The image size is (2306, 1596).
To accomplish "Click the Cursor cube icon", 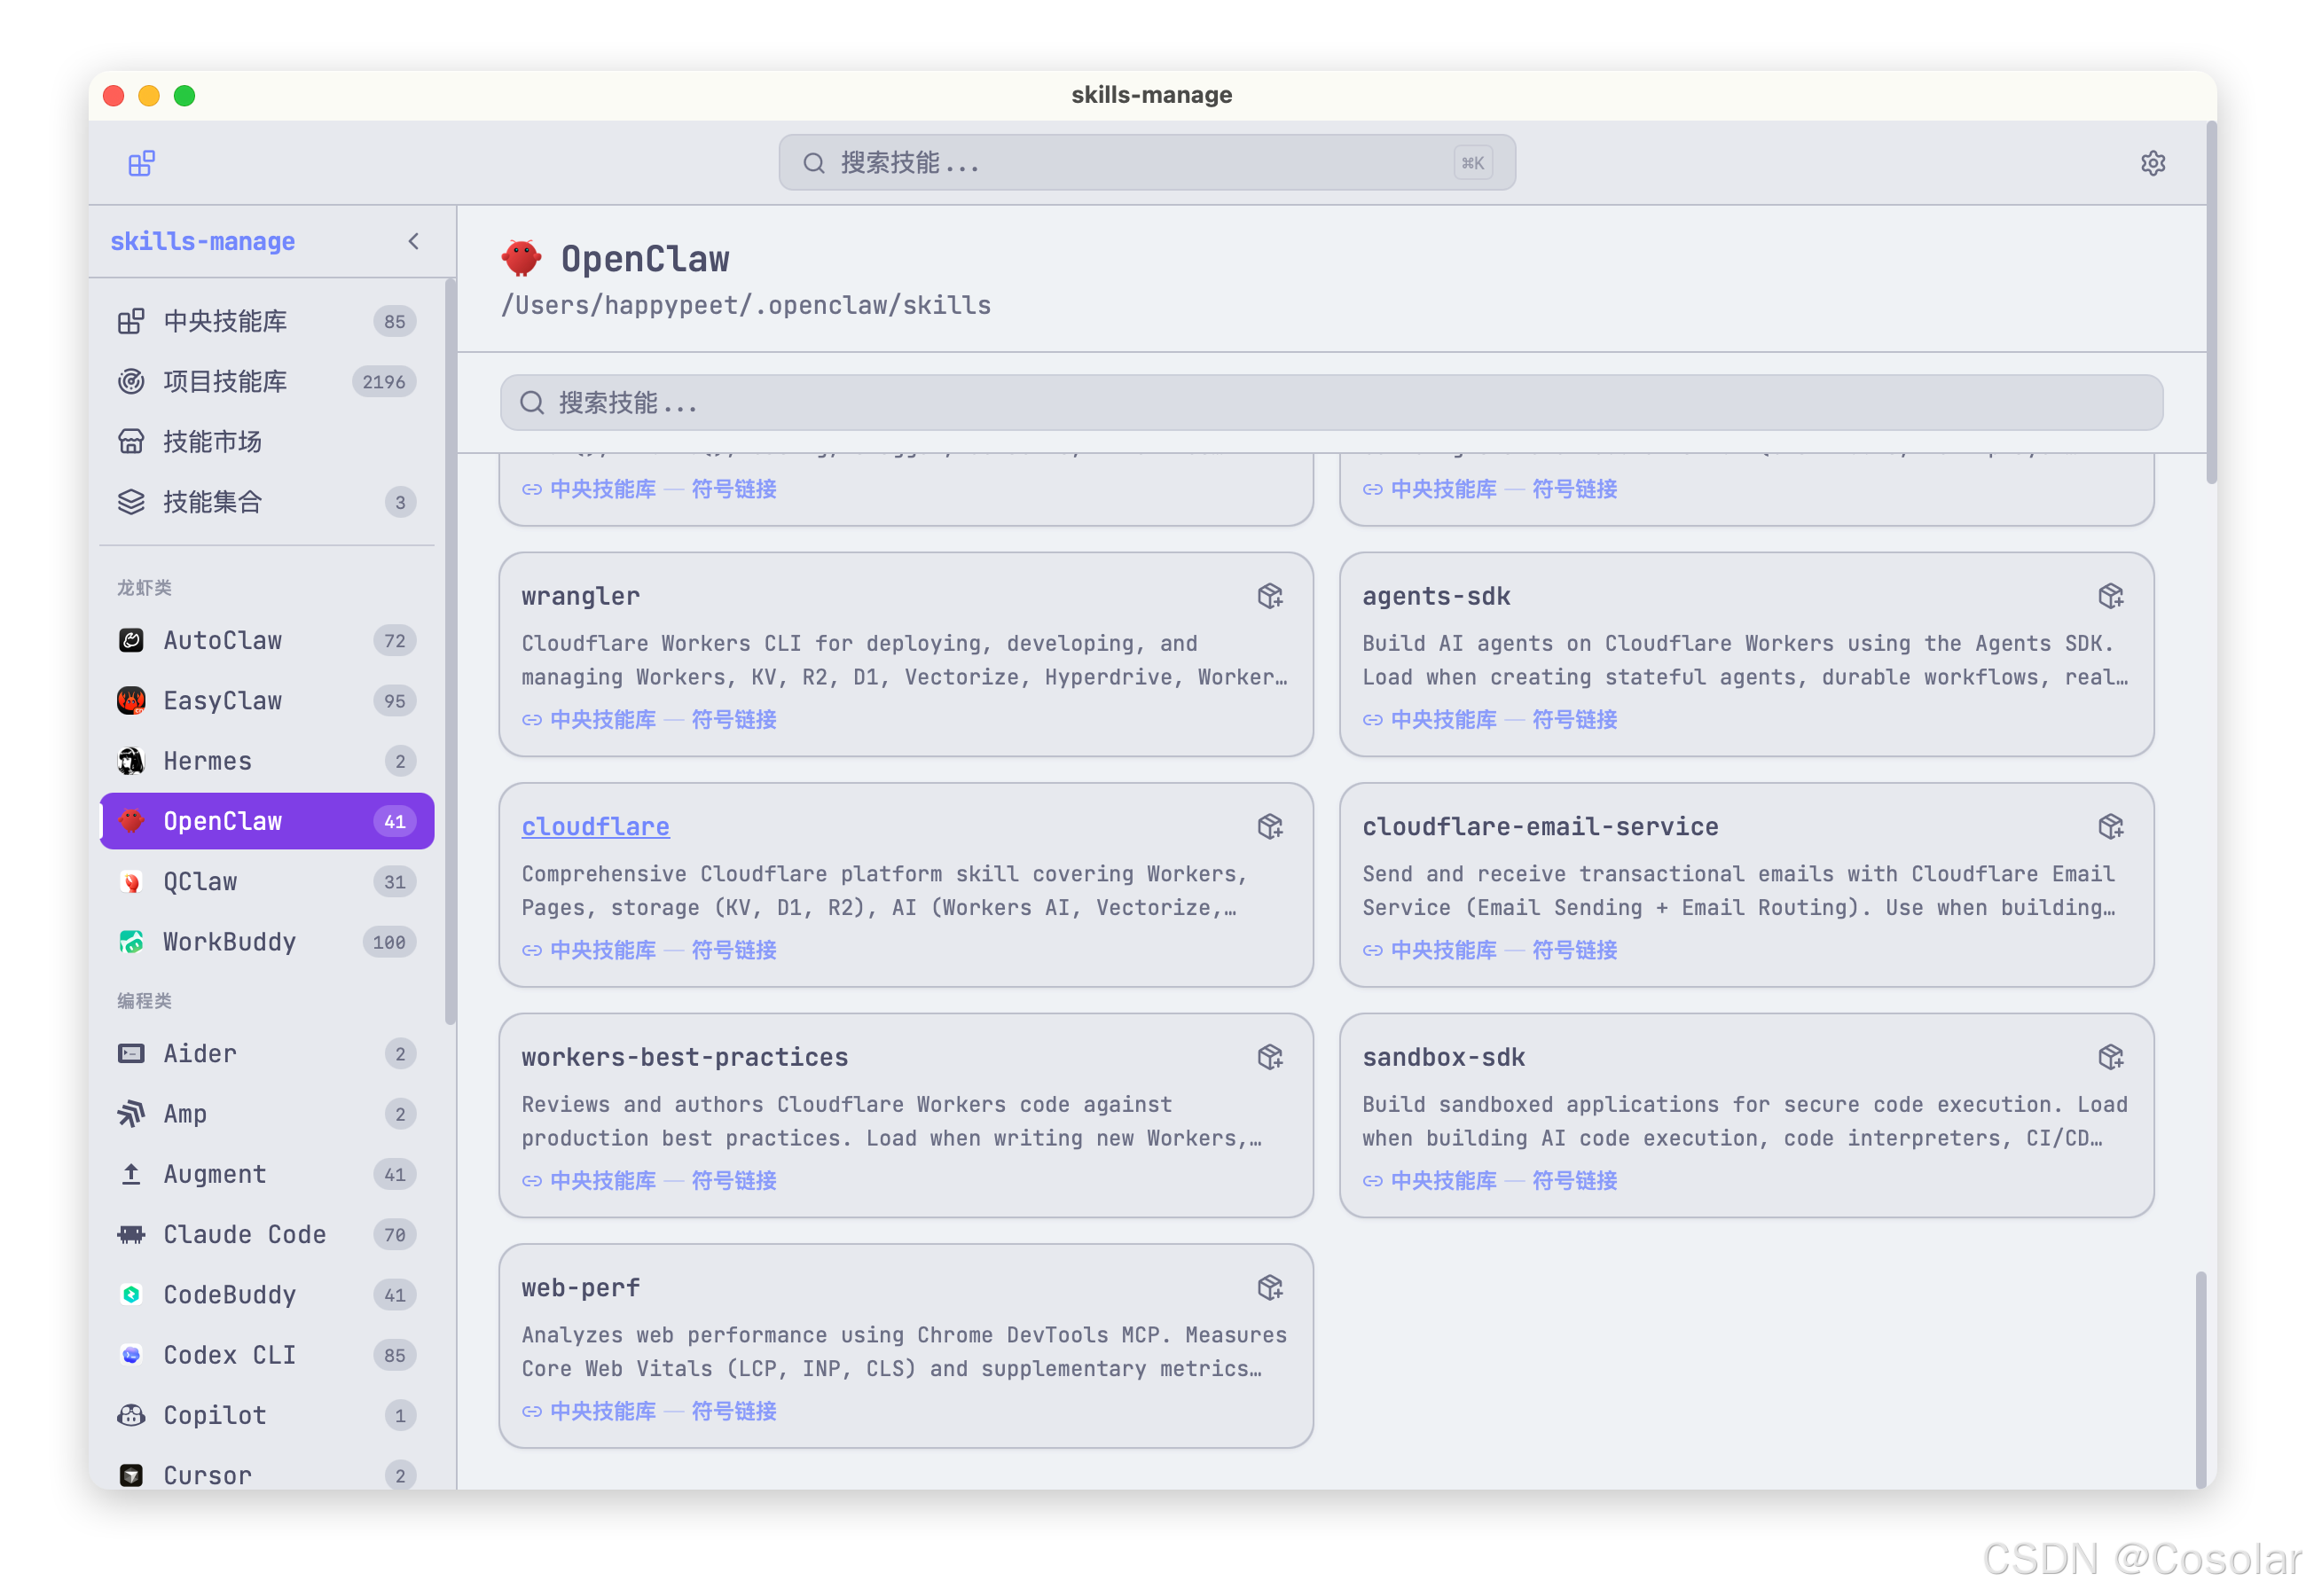I will point(131,1474).
